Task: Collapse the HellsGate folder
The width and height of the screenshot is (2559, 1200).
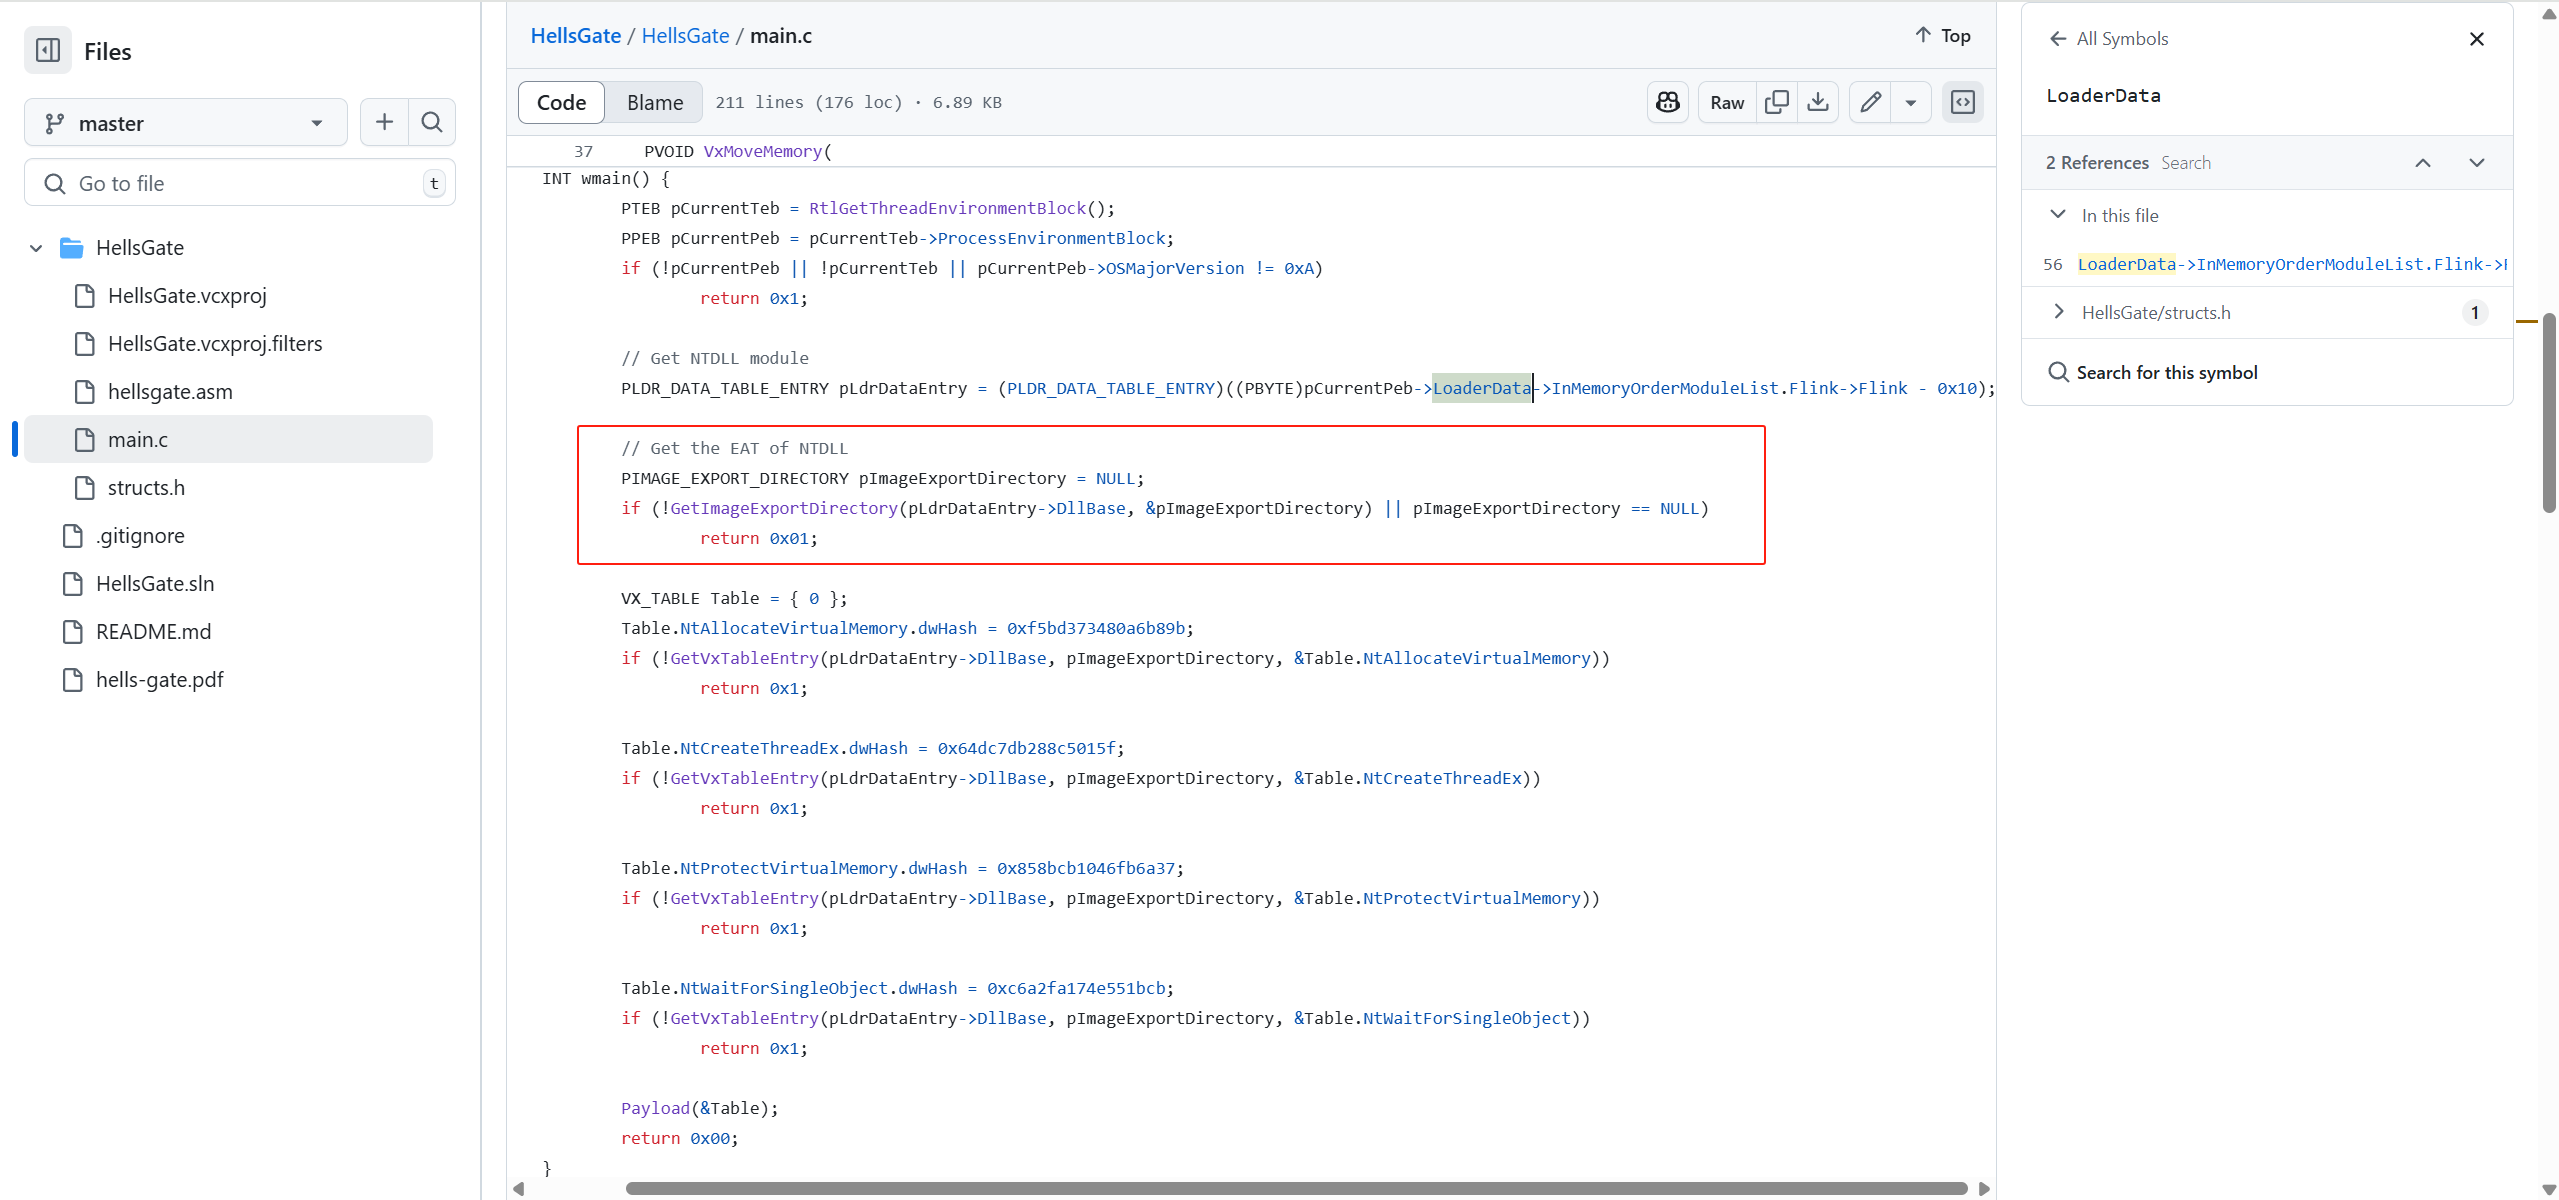Action: (x=36, y=248)
